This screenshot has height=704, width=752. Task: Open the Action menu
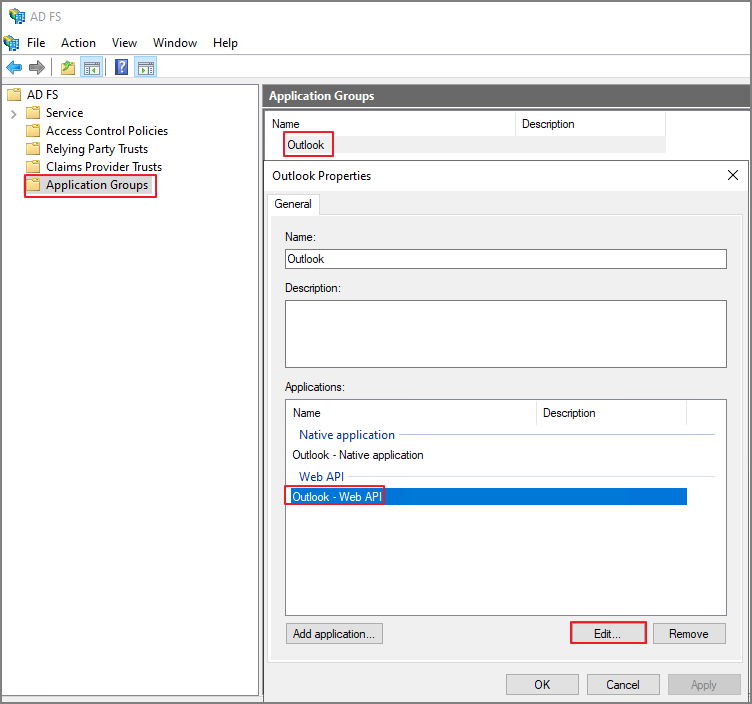coord(78,43)
